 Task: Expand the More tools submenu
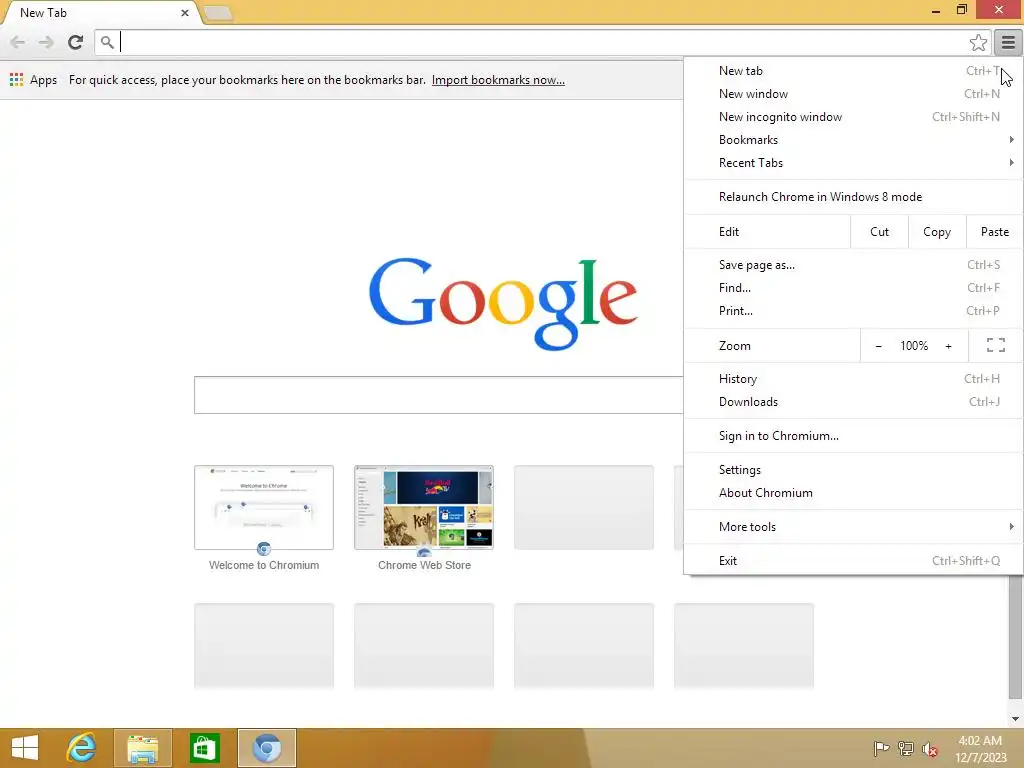coord(853,526)
